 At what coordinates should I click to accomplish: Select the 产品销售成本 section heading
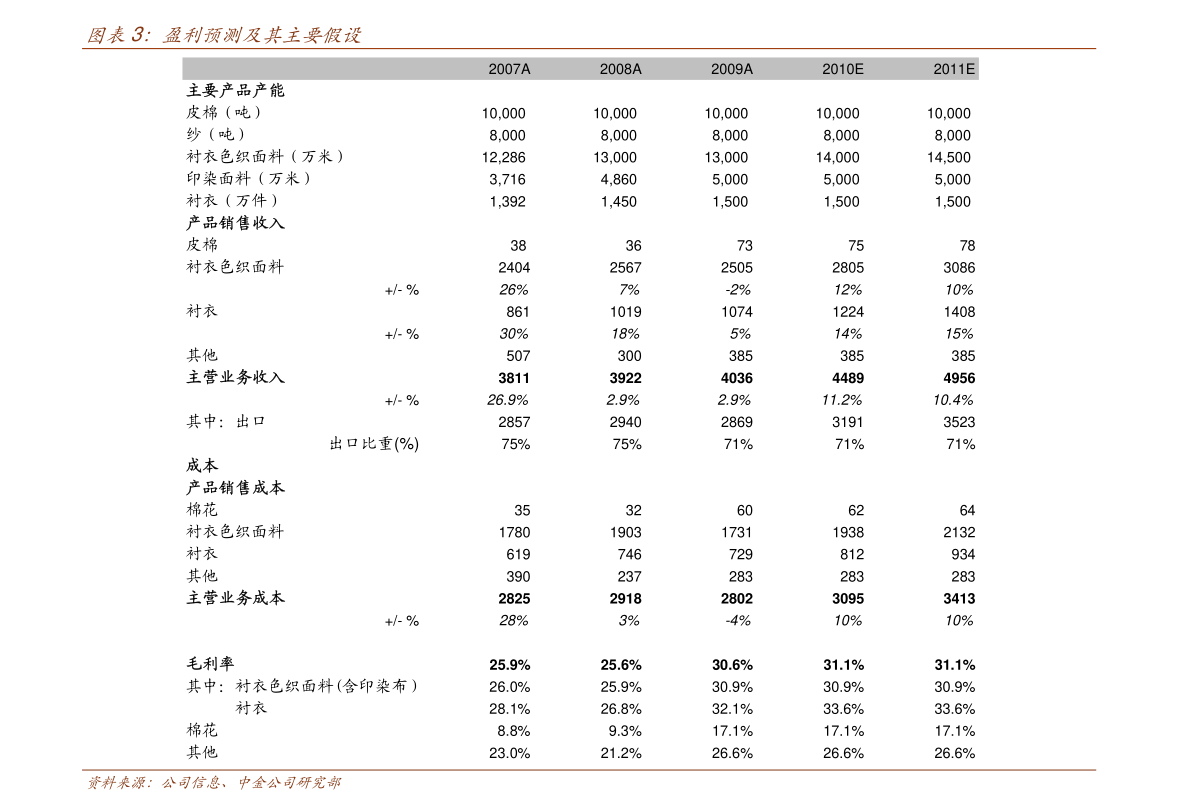(x=235, y=488)
